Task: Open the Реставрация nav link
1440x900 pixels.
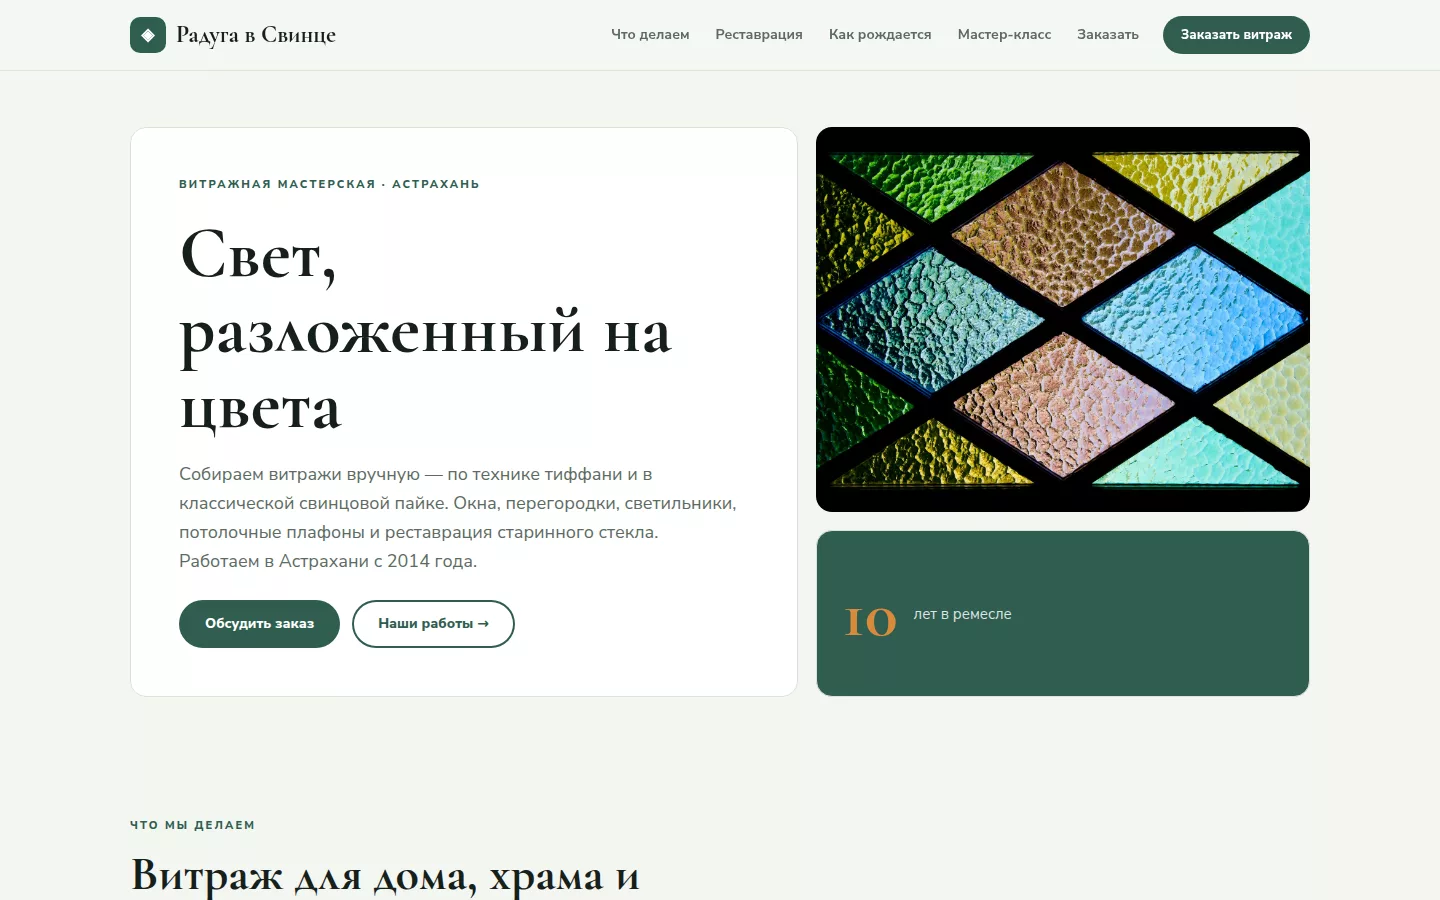Action: [759, 34]
